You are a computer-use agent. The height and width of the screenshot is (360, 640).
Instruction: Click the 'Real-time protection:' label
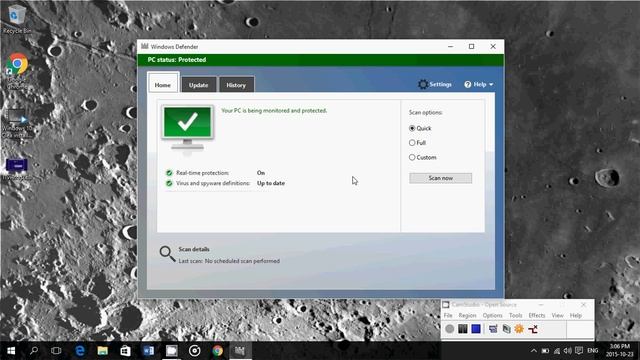pos(202,173)
